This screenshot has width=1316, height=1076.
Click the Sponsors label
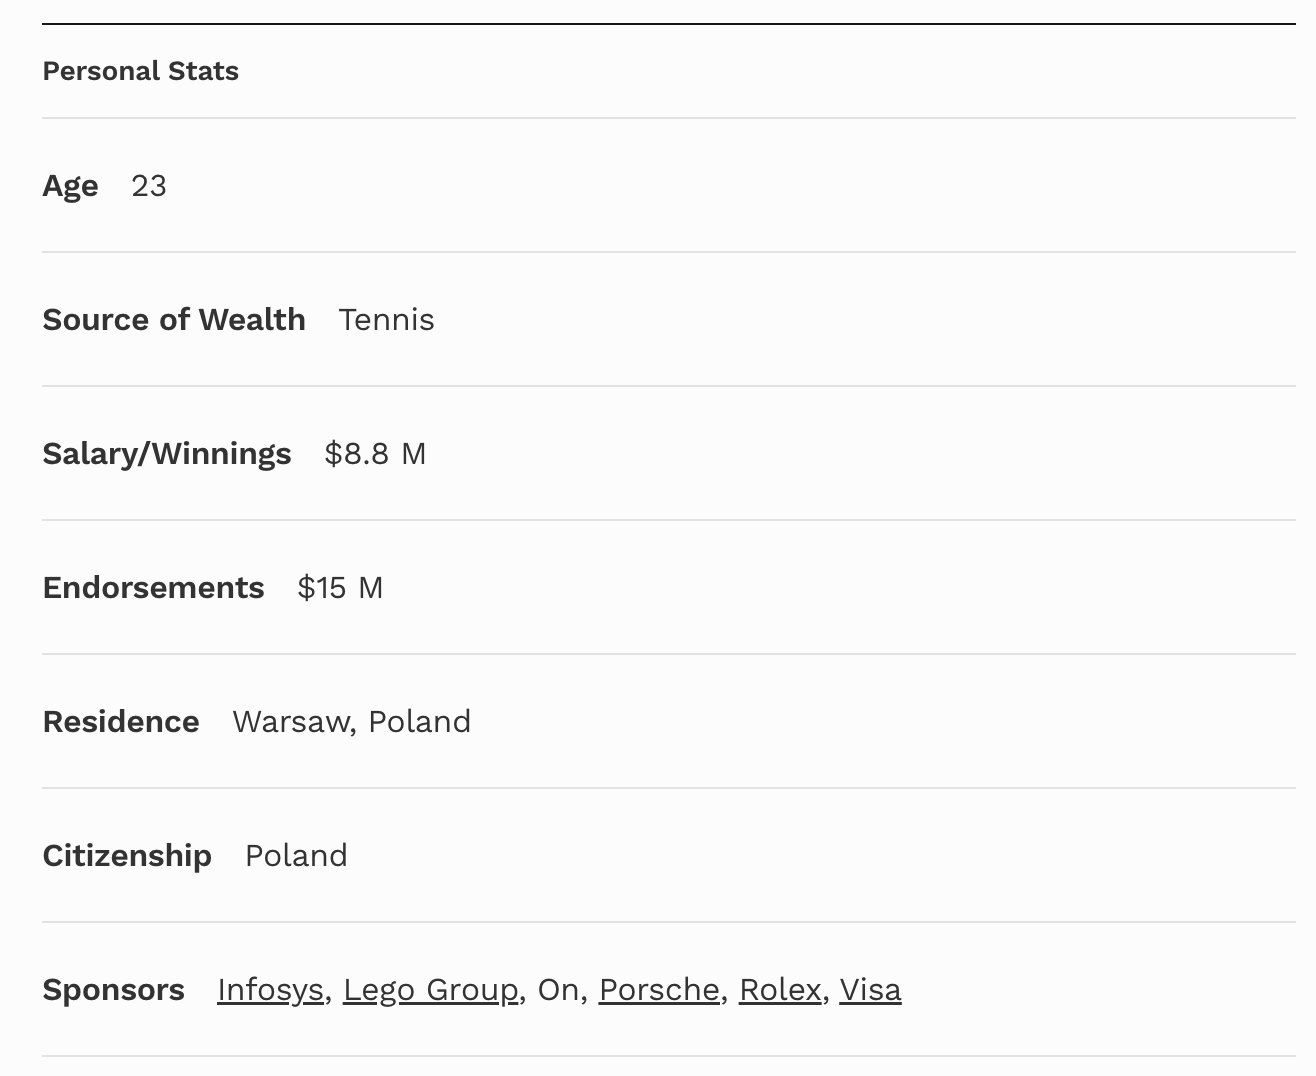(113, 990)
